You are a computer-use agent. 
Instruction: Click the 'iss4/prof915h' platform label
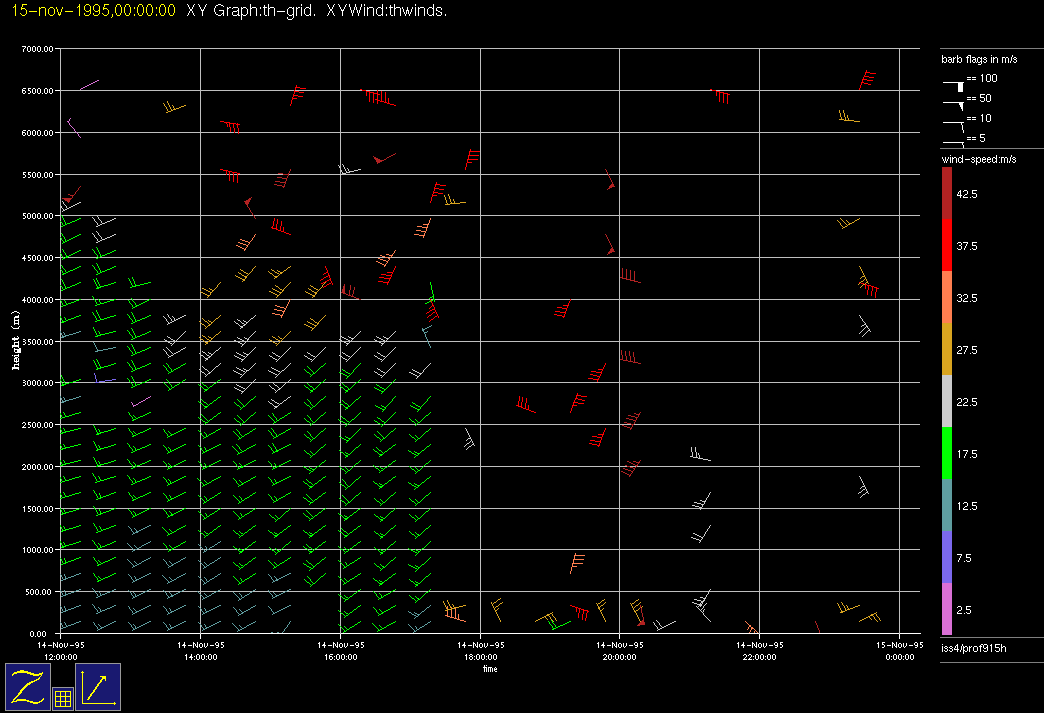pyautogui.click(x=975, y=650)
